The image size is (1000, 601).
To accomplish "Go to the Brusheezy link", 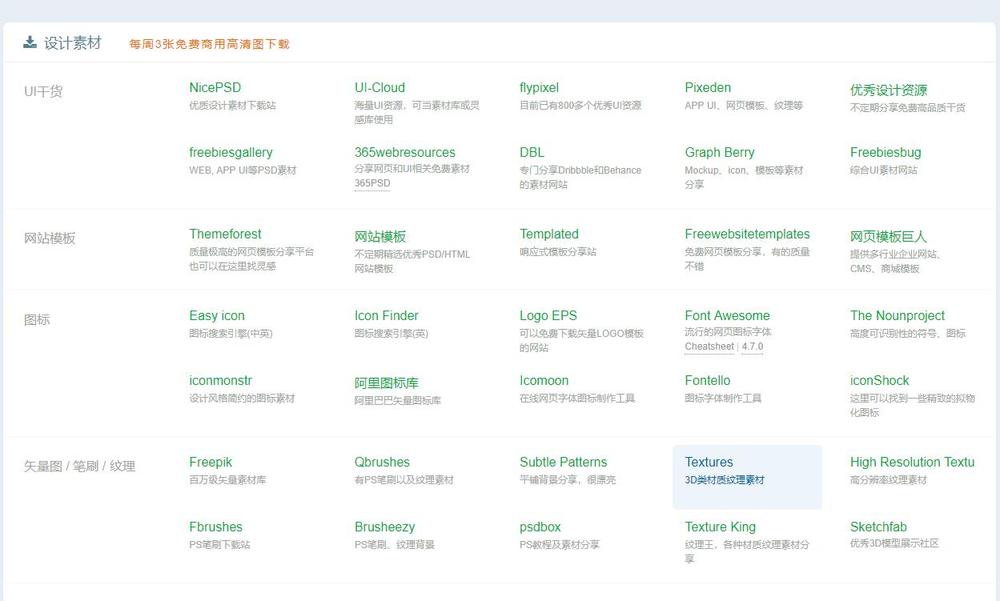I will 385,528.
